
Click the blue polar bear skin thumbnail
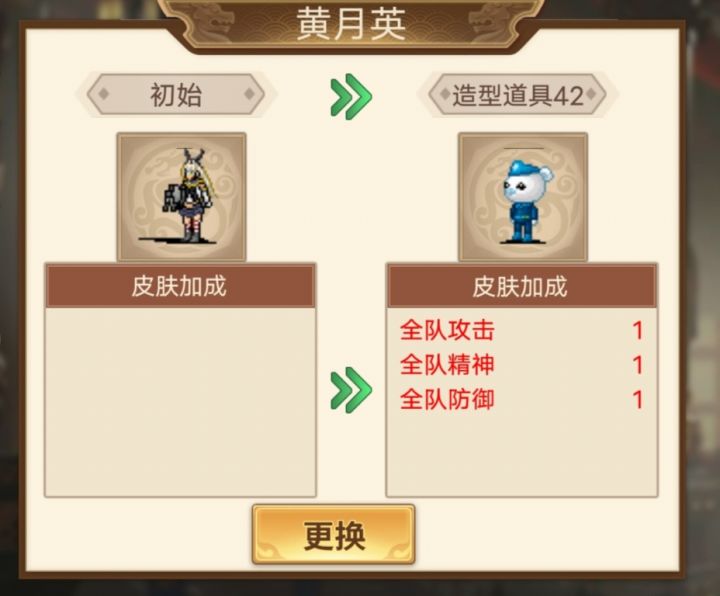coord(523,197)
